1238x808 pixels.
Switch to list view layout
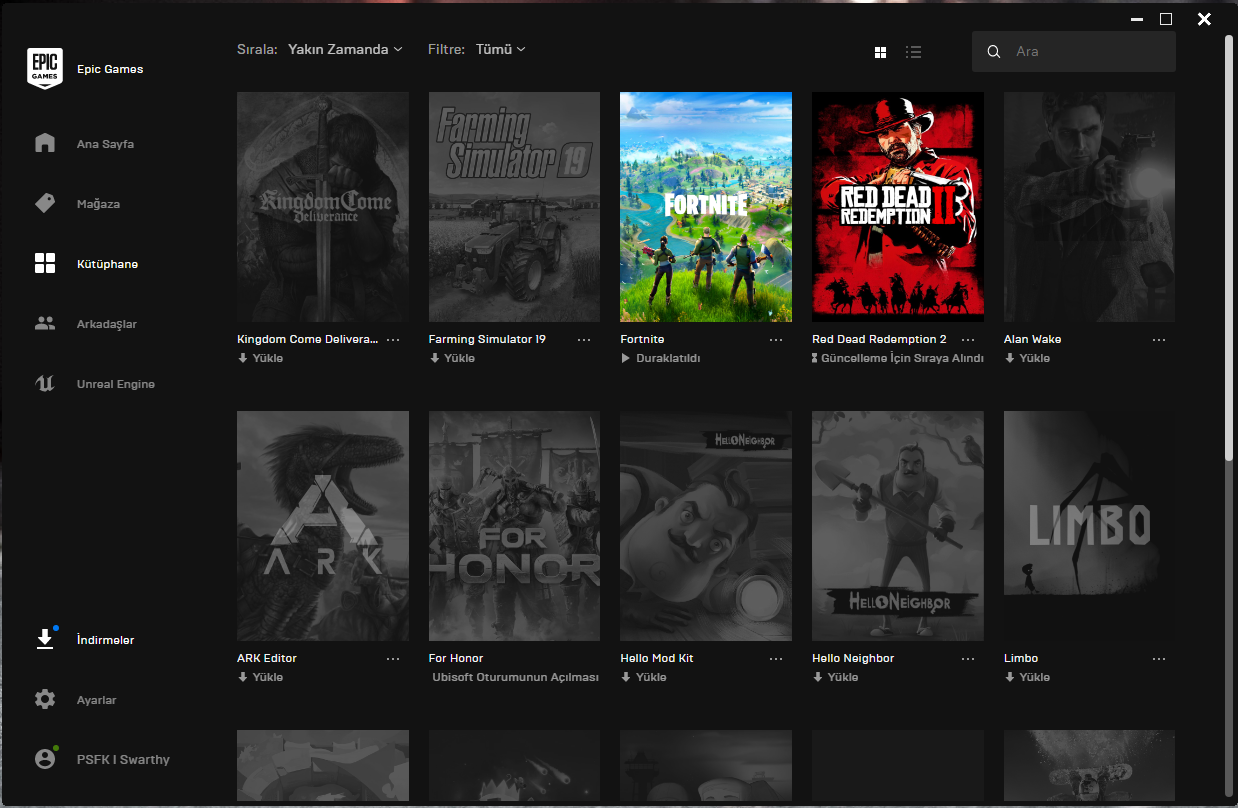click(x=913, y=52)
